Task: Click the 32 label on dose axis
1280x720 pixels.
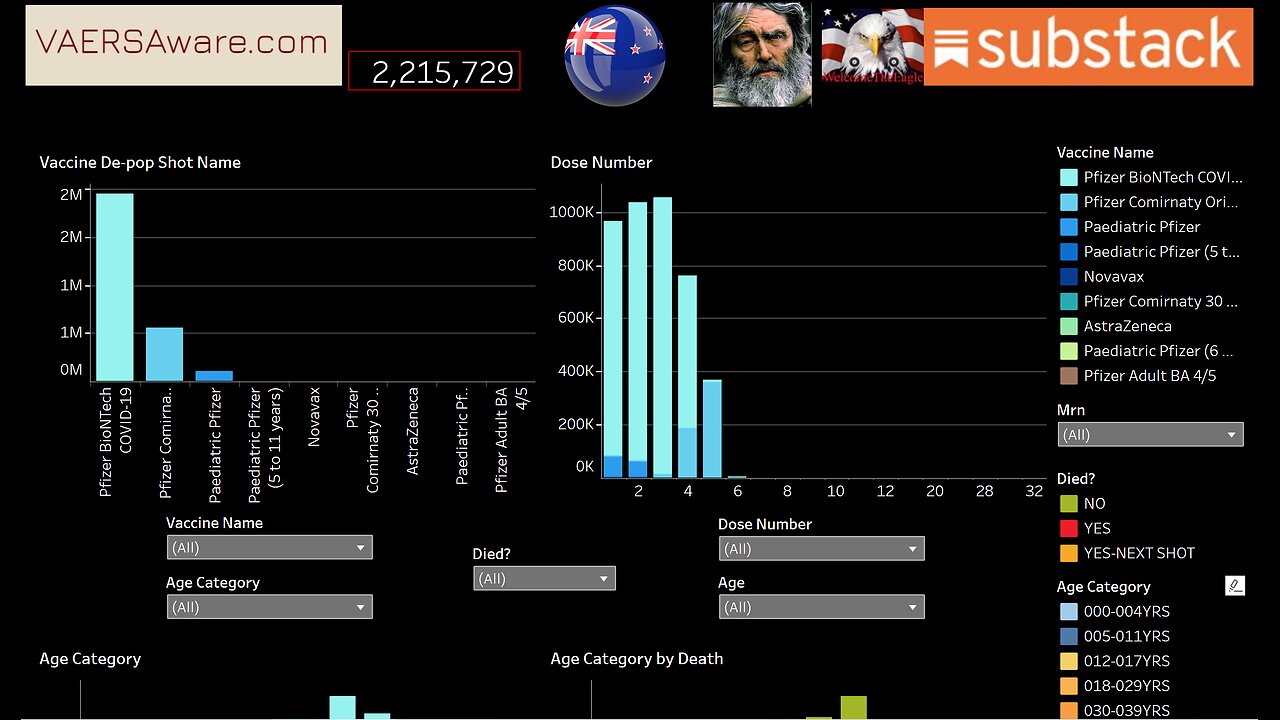Action: point(1034,491)
